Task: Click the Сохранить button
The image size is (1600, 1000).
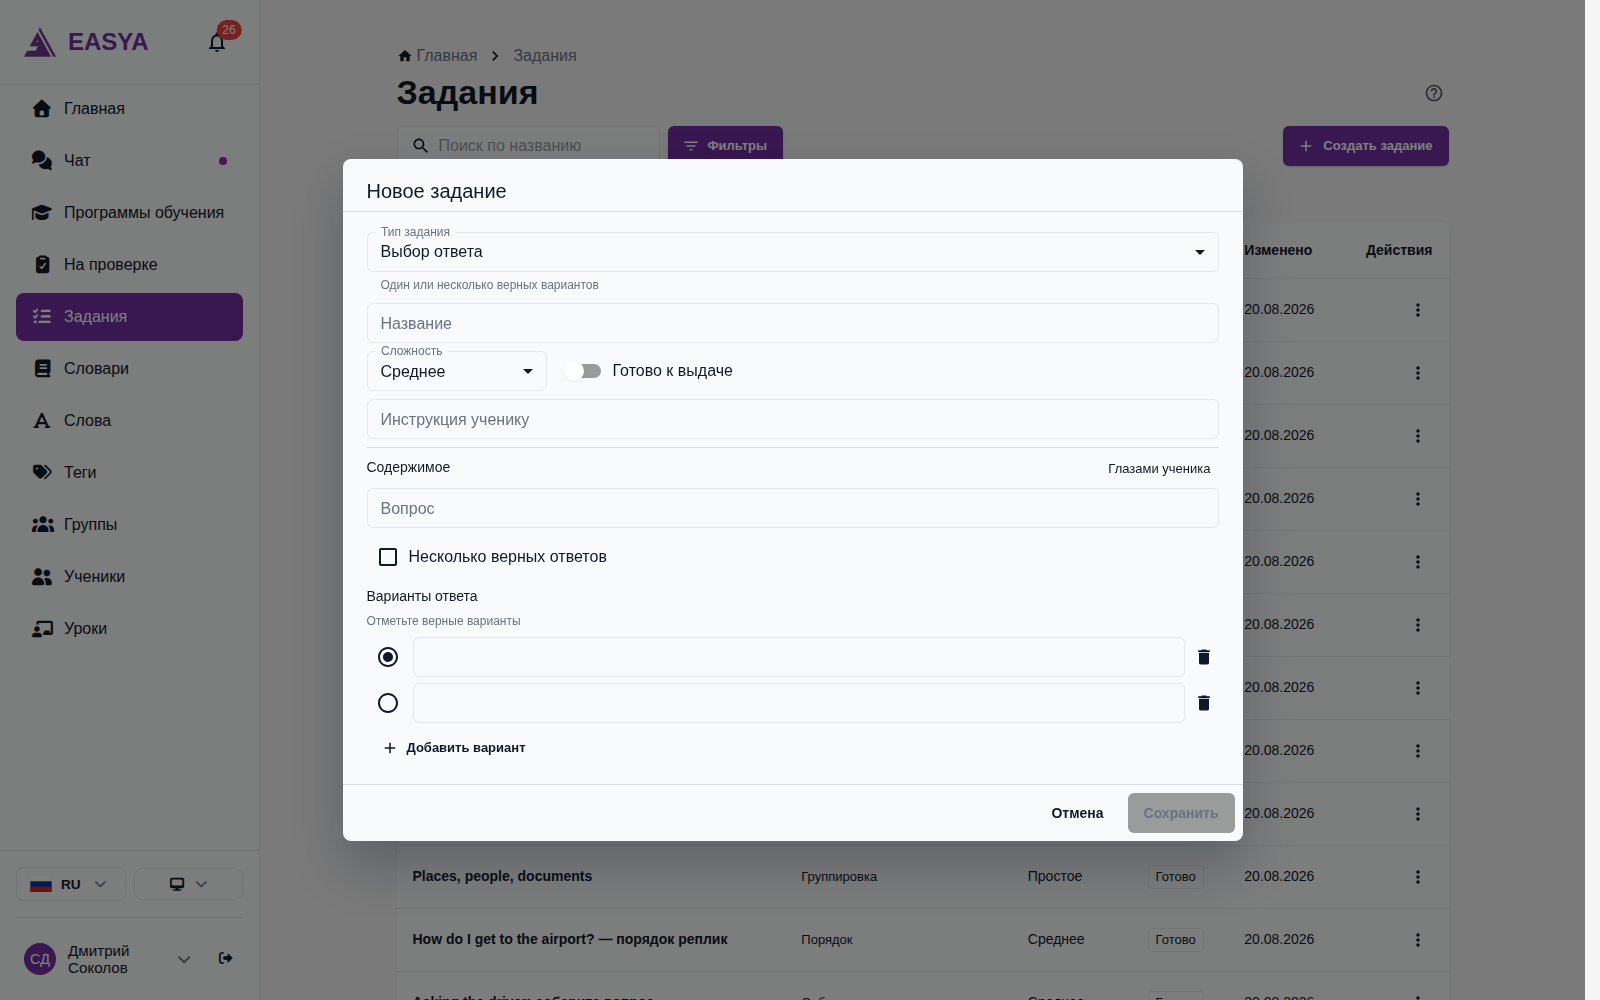Action: pos(1181,813)
